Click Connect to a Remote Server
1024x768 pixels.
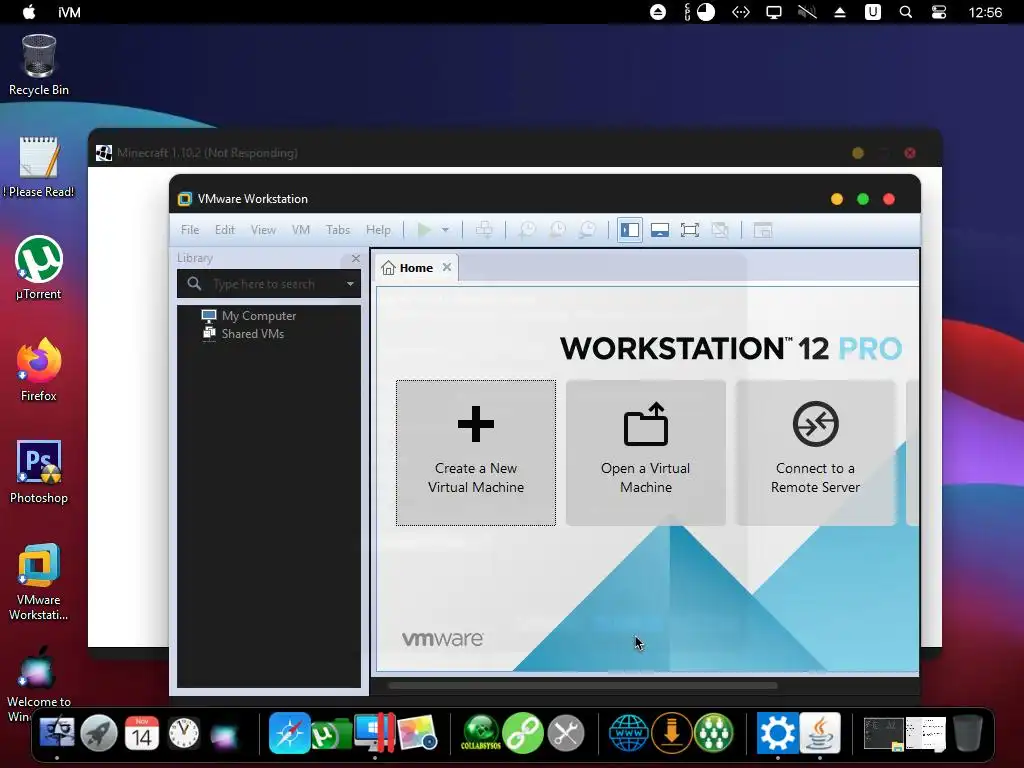pyautogui.click(x=815, y=453)
